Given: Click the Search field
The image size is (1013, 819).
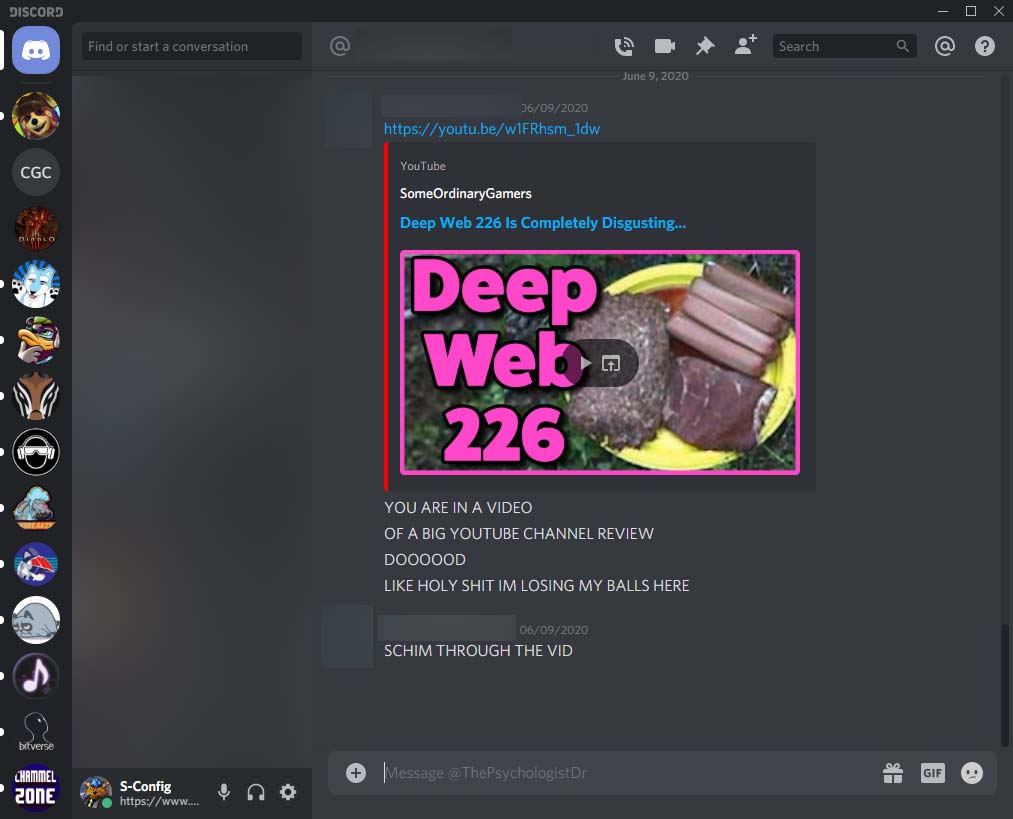Looking at the screenshot, I should (x=844, y=46).
